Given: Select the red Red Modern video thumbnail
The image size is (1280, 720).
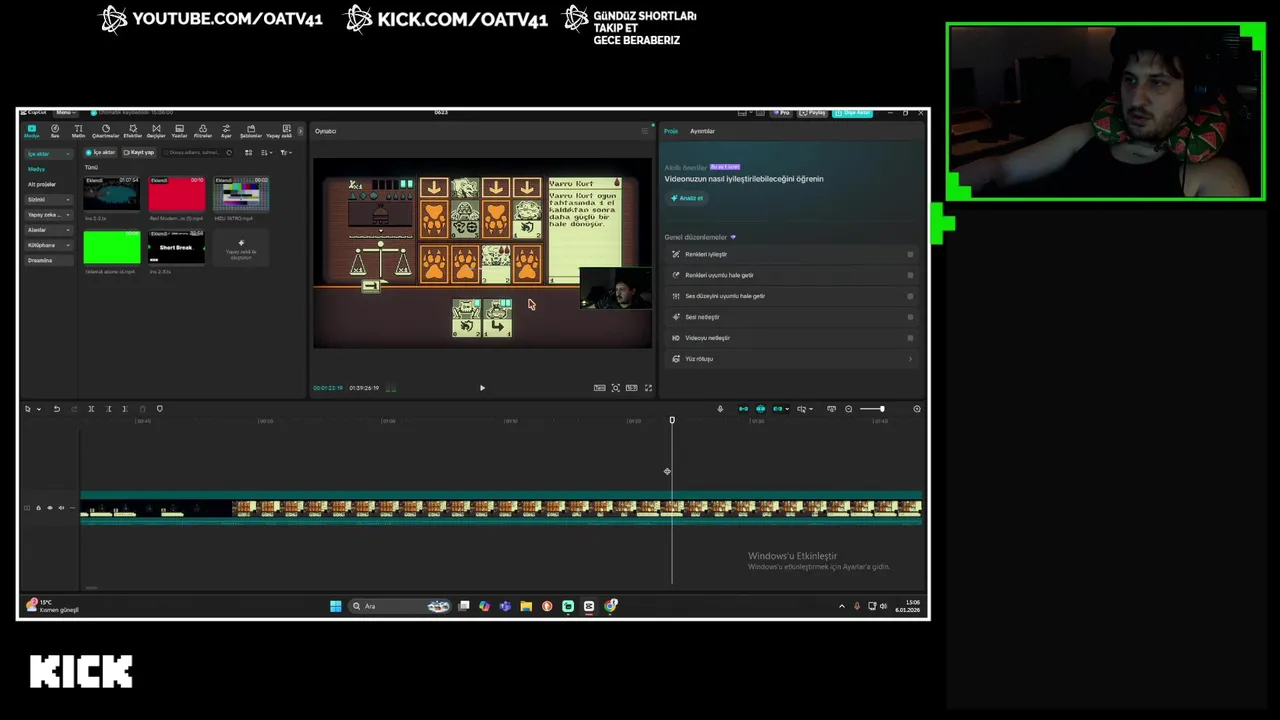Looking at the screenshot, I should point(177,194).
